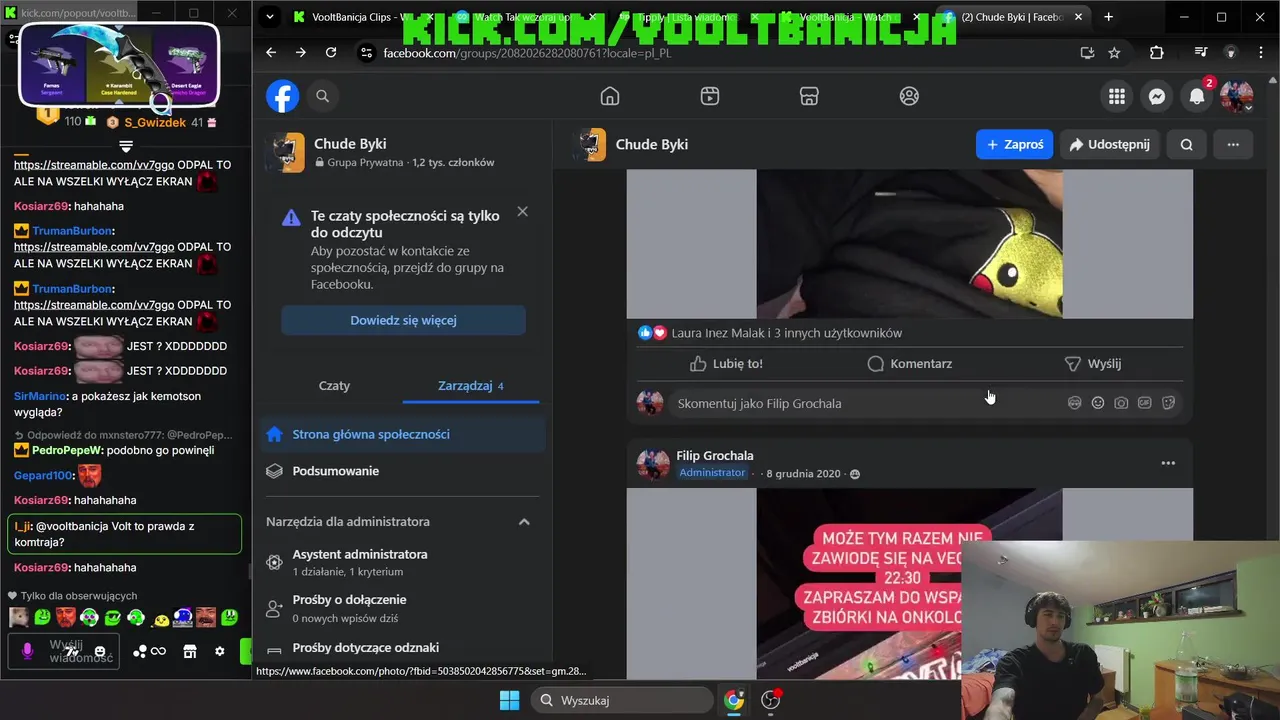Screen dimensions: 1280x720
Task: Open the browser extensions puzzle icon
Action: [1157, 53]
